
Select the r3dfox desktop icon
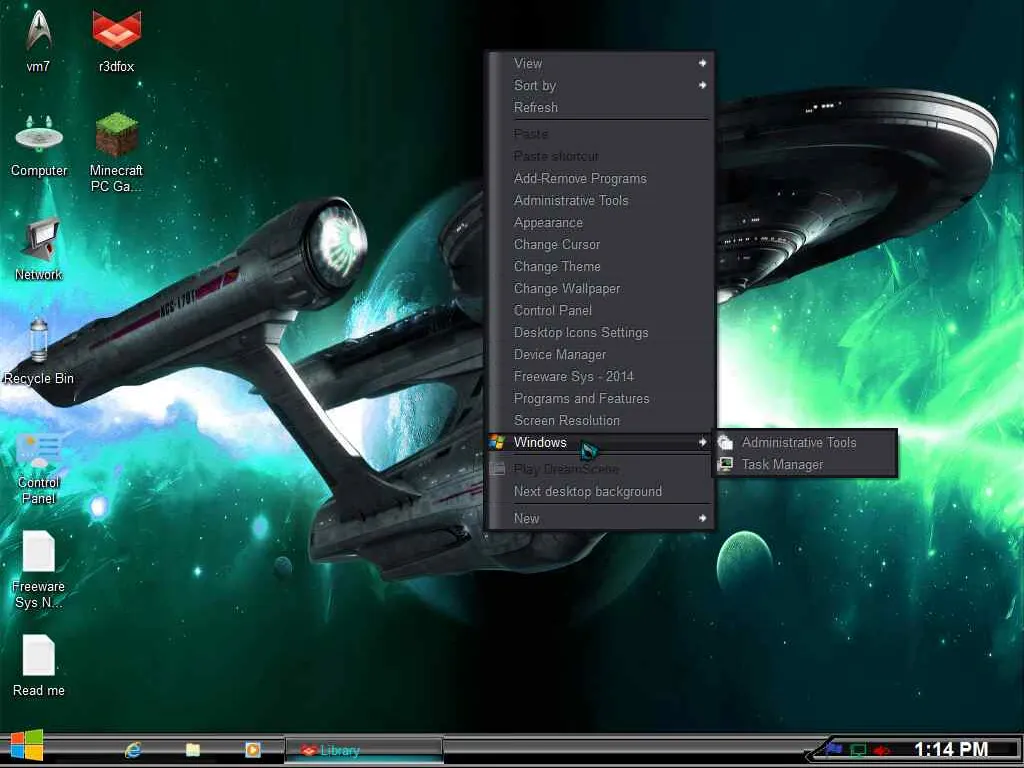(116, 40)
